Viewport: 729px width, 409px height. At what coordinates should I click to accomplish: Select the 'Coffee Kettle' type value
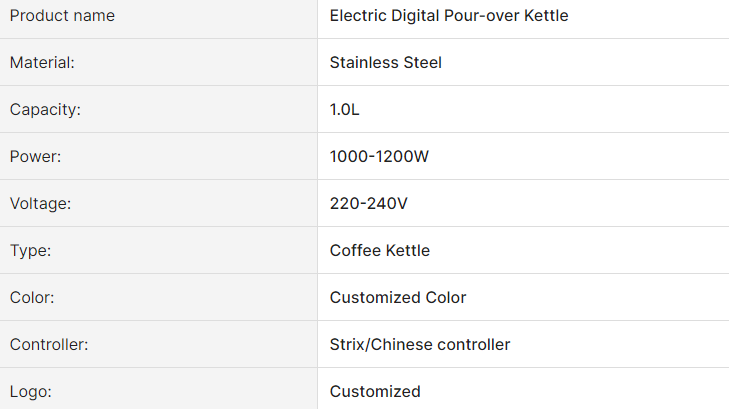click(x=380, y=251)
